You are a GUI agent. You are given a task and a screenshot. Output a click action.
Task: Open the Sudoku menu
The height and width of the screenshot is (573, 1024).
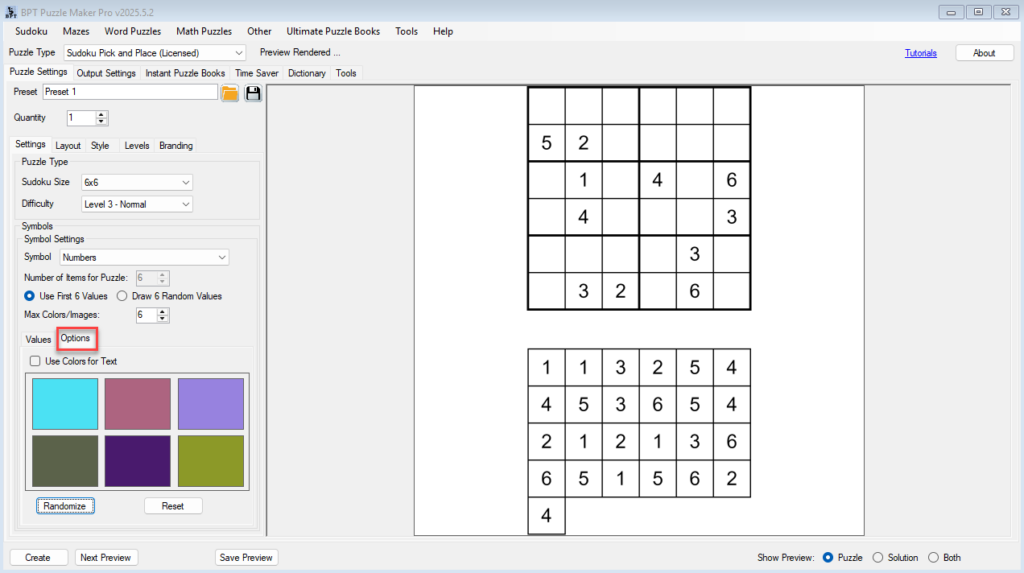pyautogui.click(x=31, y=31)
